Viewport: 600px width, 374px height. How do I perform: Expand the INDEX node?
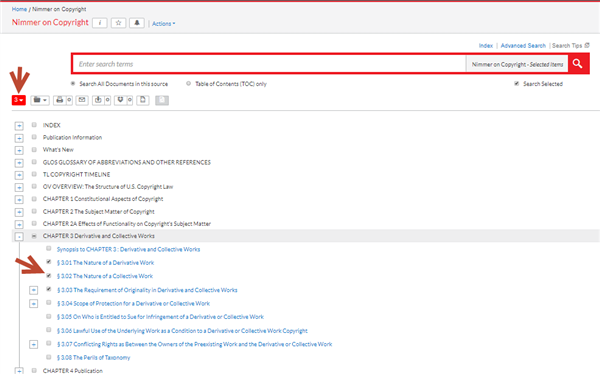[x=19, y=126]
